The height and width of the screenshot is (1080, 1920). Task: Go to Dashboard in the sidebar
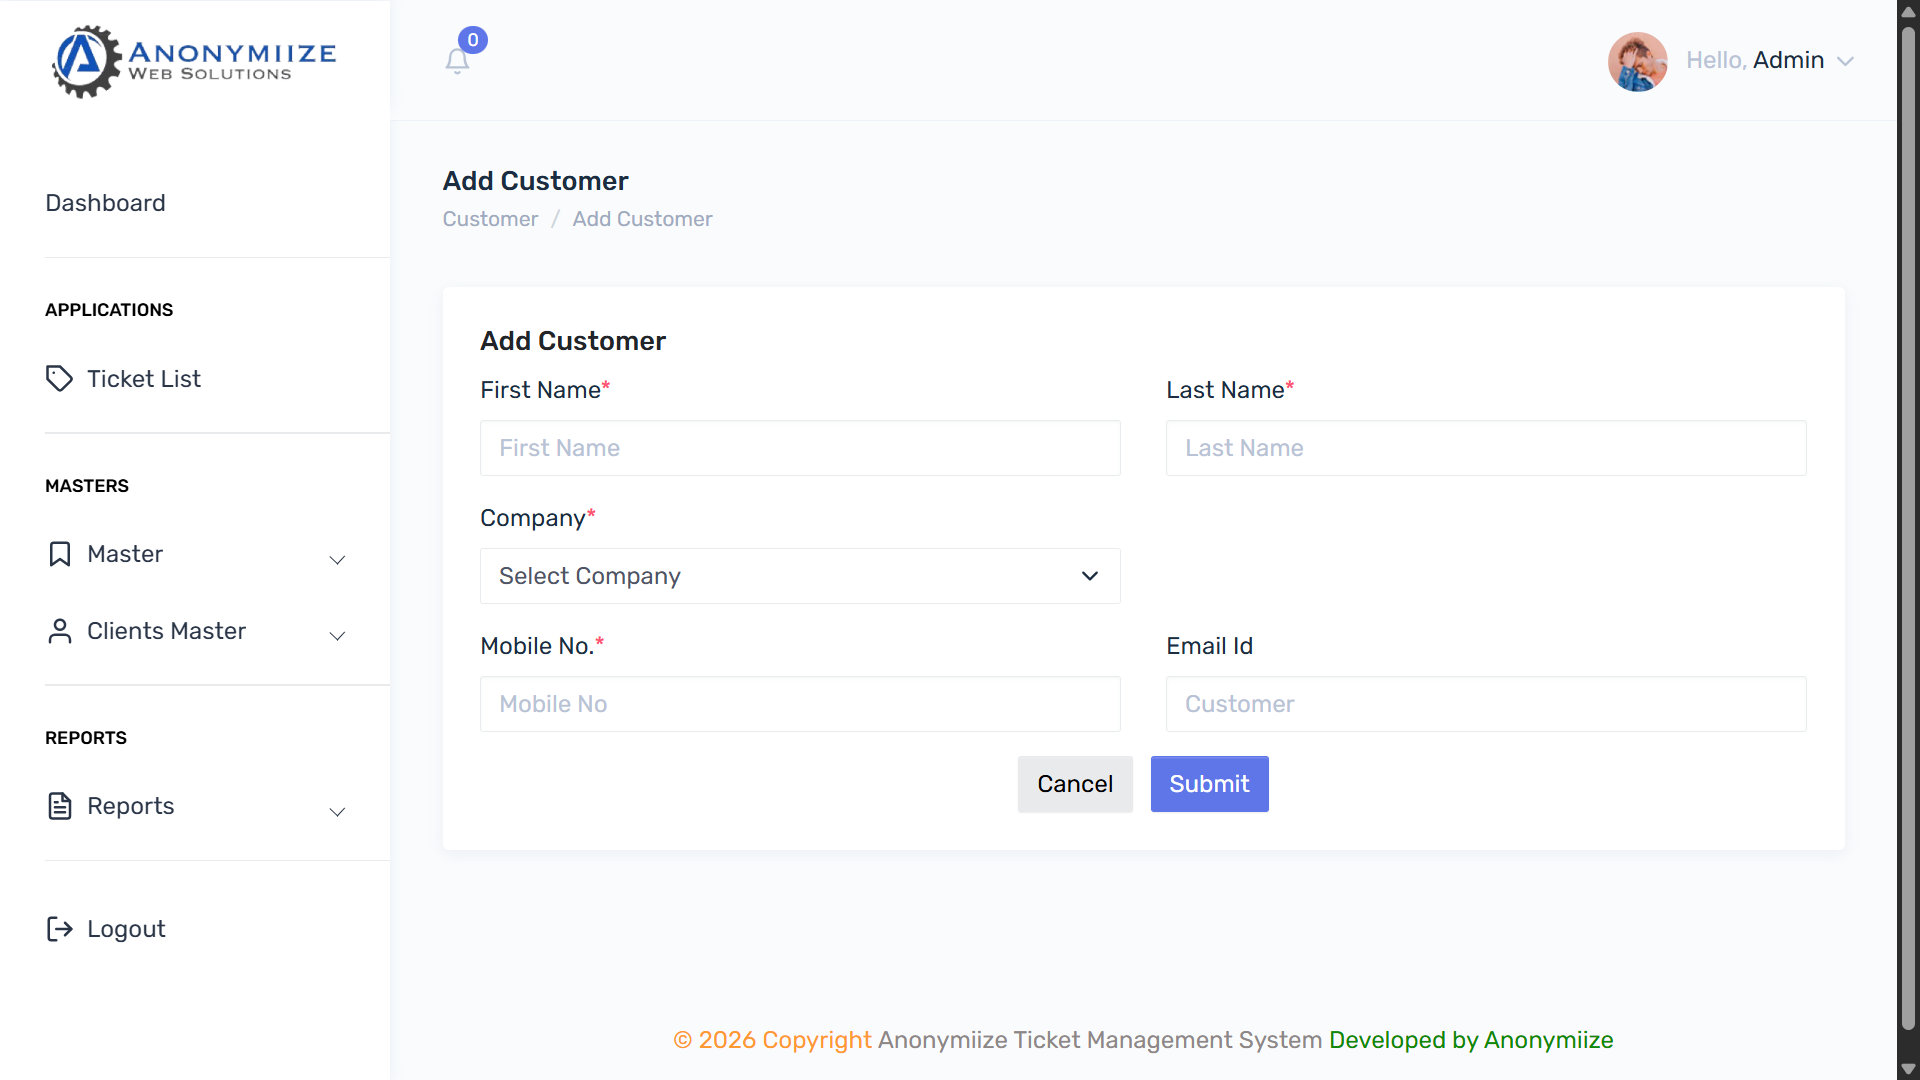click(x=105, y=203)
